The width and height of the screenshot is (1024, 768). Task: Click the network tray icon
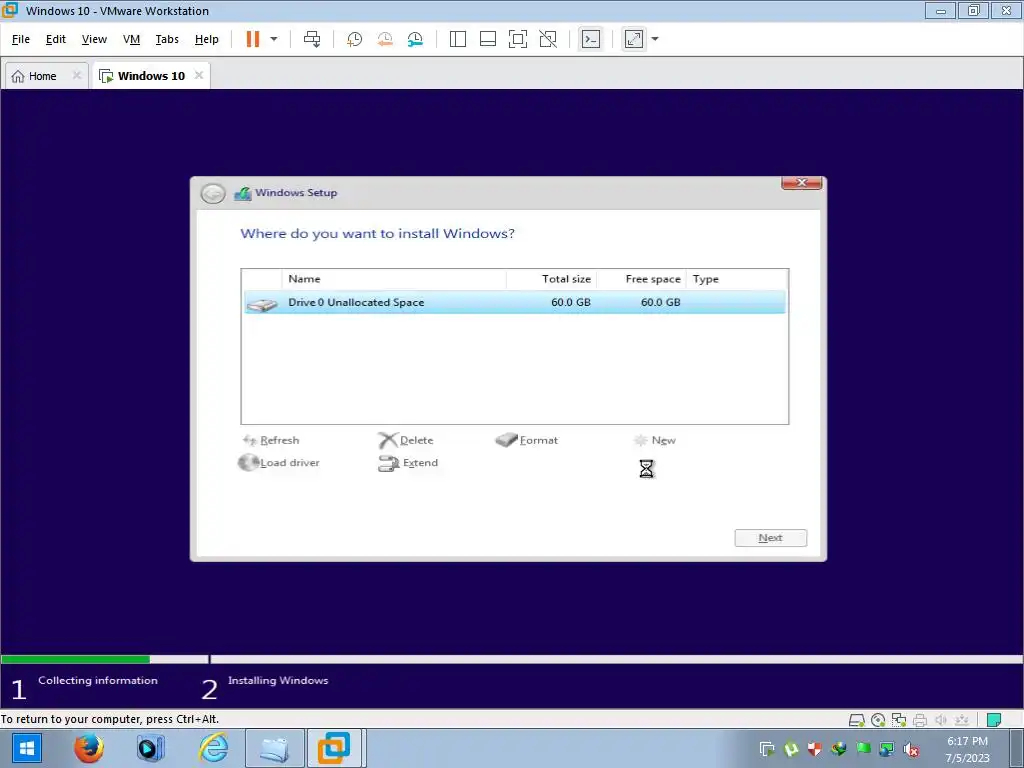887,749
